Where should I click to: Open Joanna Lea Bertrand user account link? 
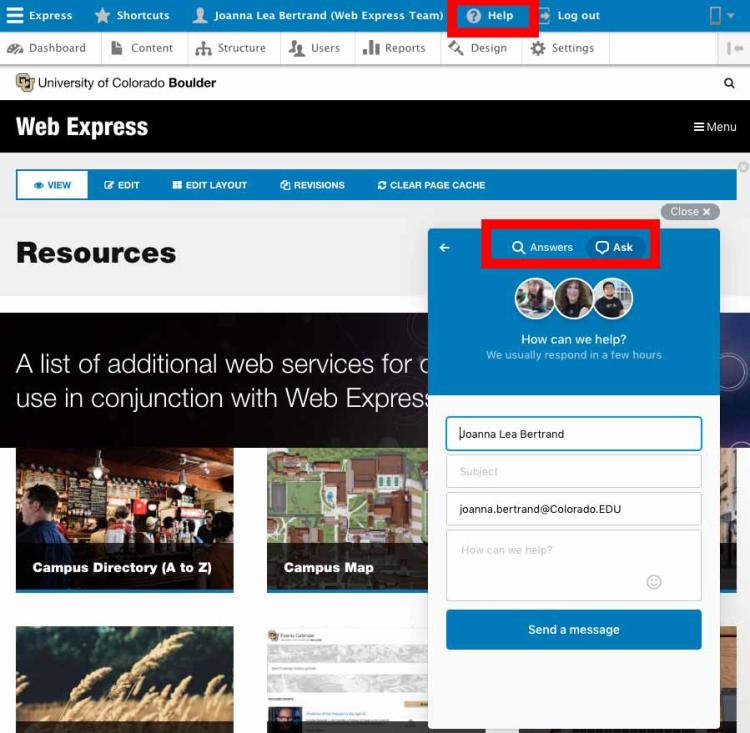[x=318, y=15]
